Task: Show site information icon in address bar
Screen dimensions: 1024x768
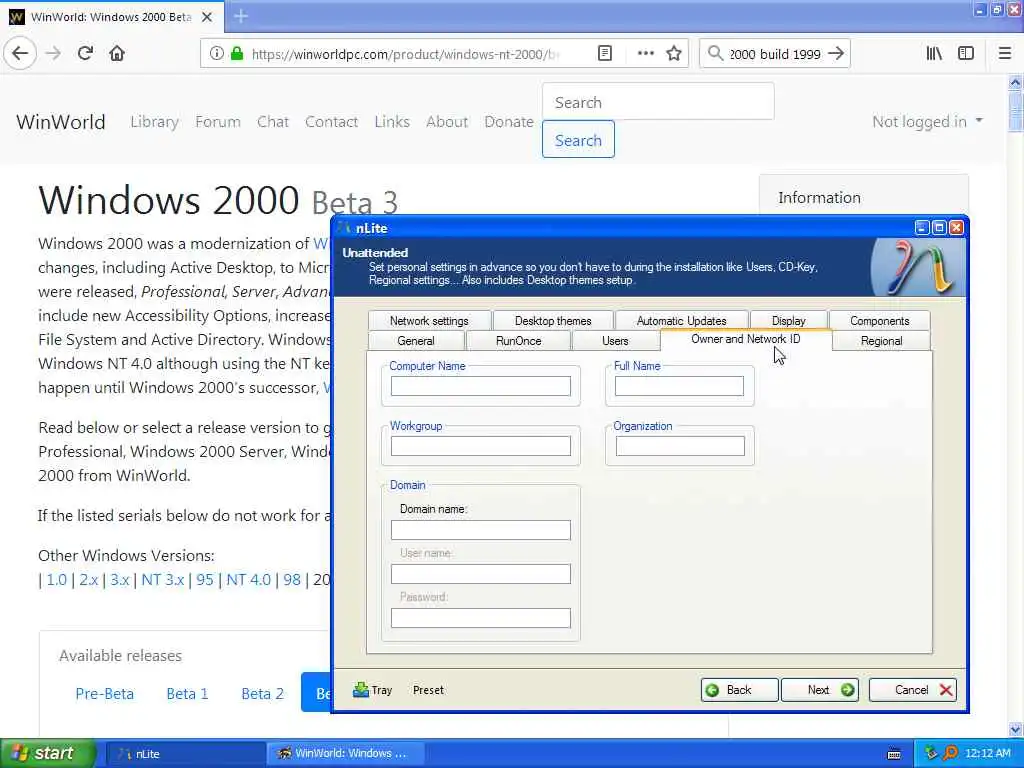Action: pyautogui.click(x=217, y=54)
